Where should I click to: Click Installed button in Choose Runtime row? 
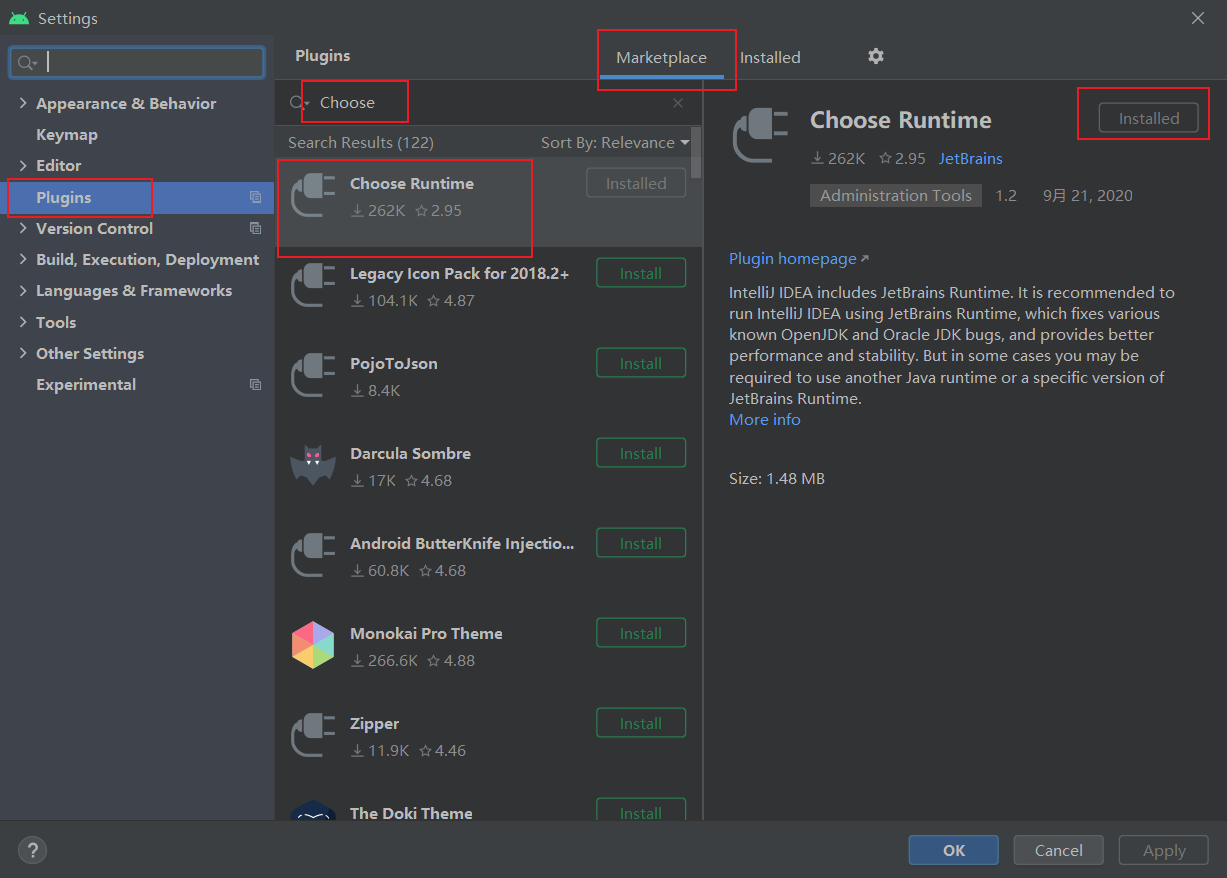click(x=636, y=183)
